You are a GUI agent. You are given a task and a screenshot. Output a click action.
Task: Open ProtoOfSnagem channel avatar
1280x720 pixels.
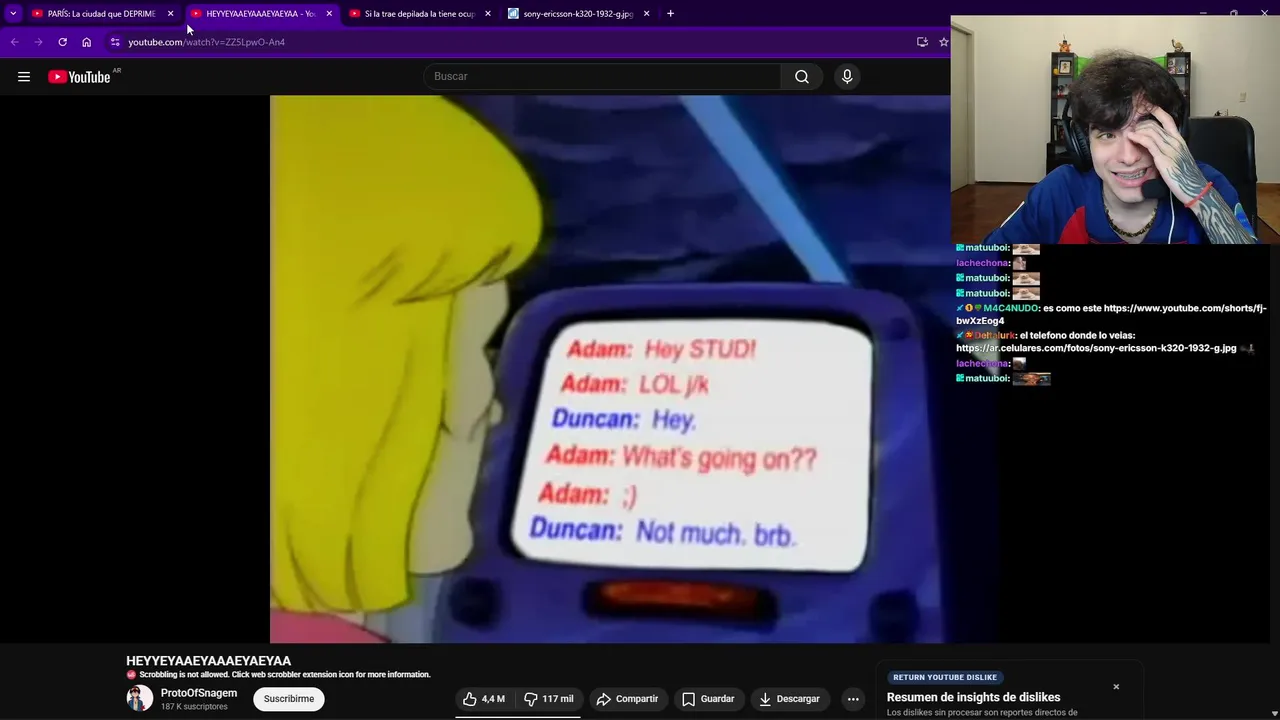tap(140, 698)
